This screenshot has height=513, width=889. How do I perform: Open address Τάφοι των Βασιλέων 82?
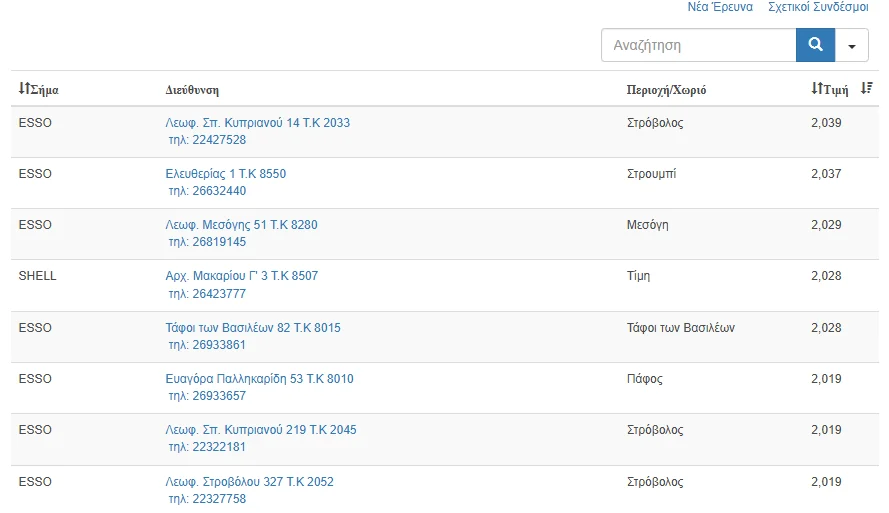(253, 328)
